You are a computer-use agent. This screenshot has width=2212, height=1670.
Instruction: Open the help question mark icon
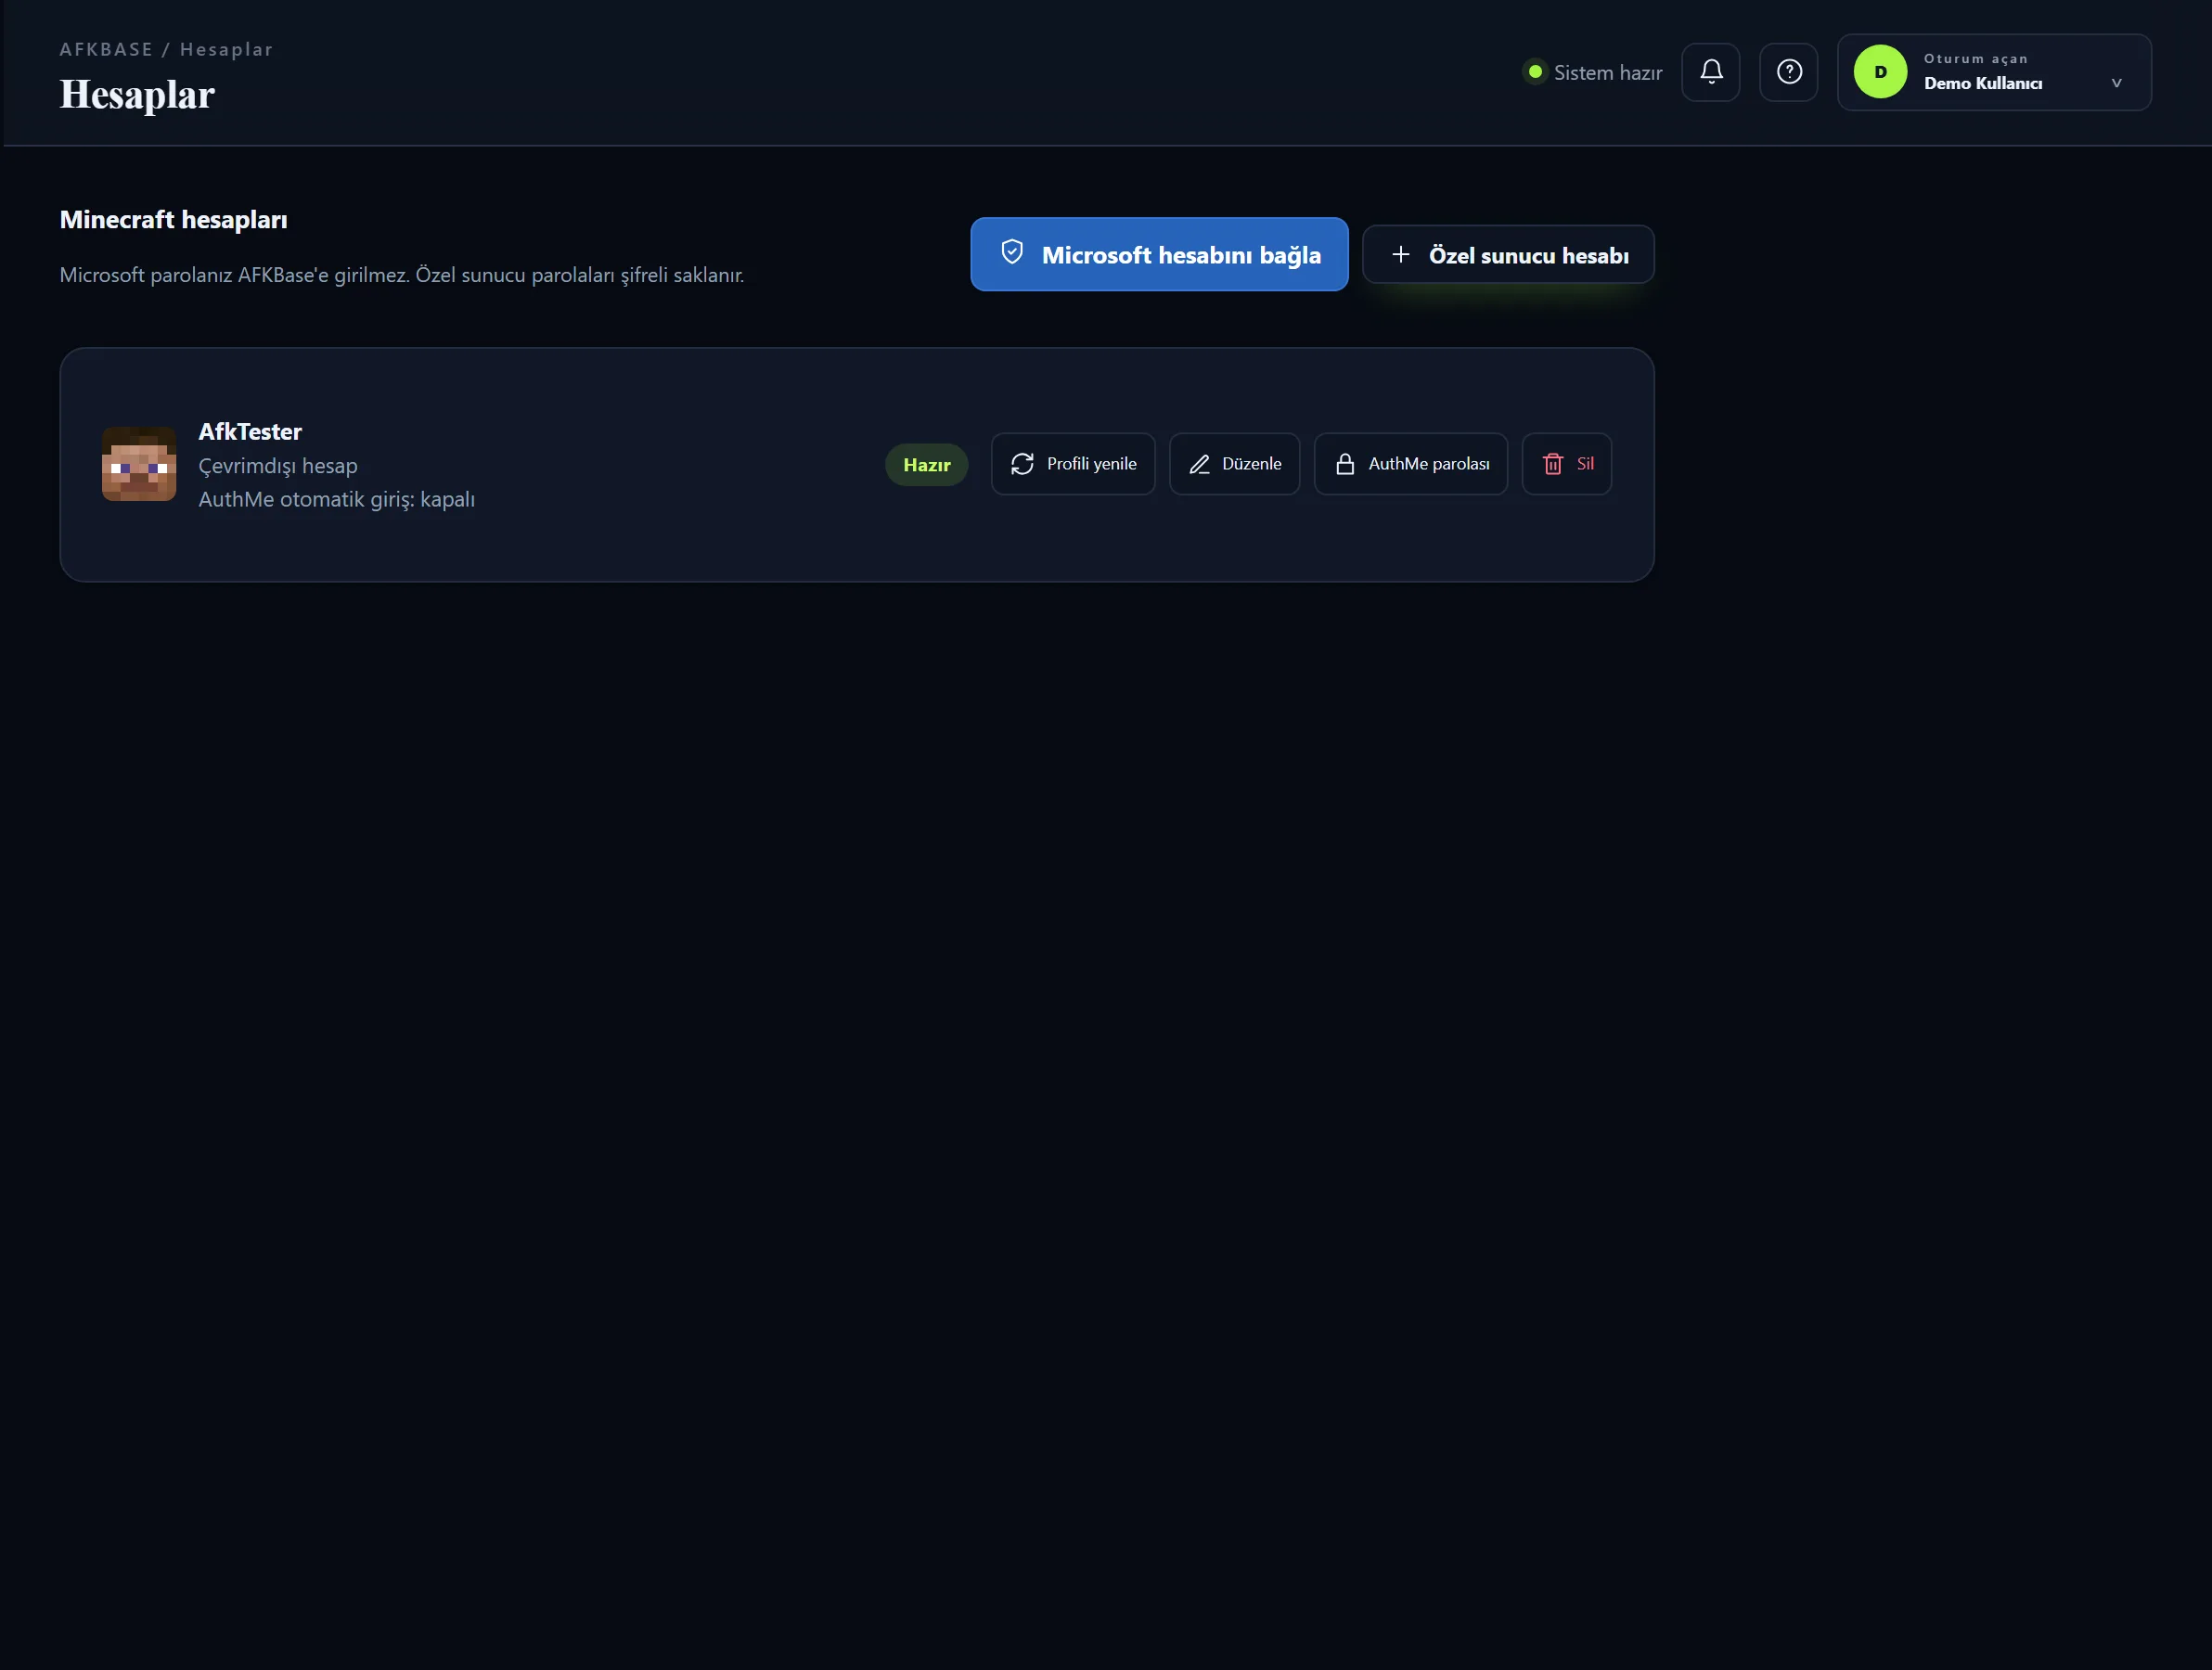(x=1788, y=72)
